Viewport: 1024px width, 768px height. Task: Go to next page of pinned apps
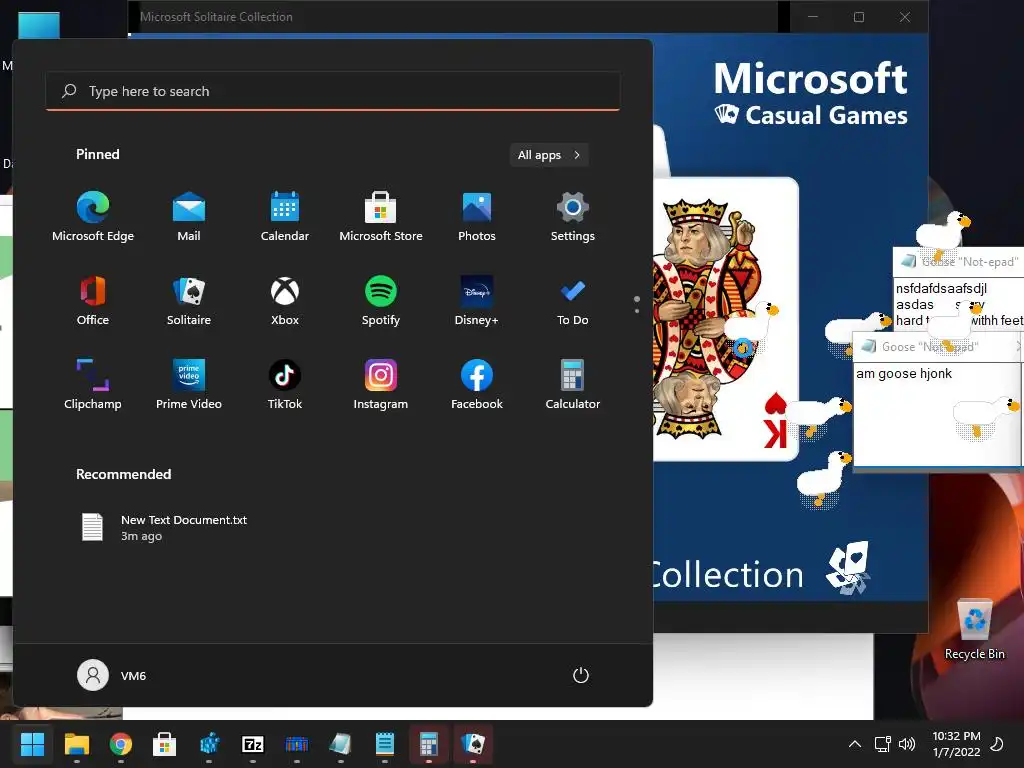637,310
